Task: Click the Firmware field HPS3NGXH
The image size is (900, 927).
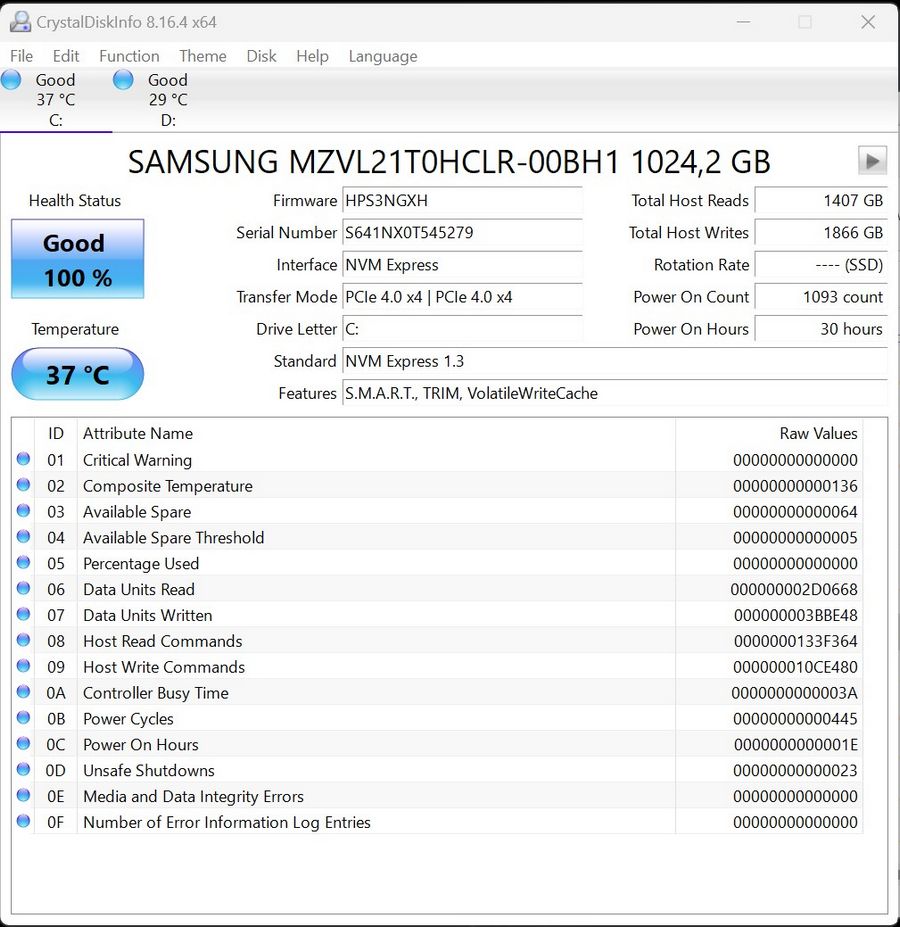Action: pos(462,200)
